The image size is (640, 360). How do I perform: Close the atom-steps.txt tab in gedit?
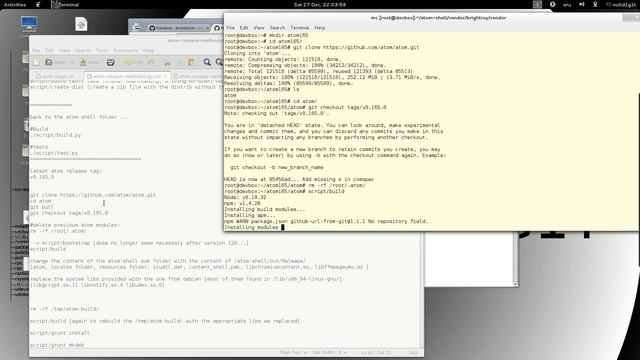click(79, 76)
